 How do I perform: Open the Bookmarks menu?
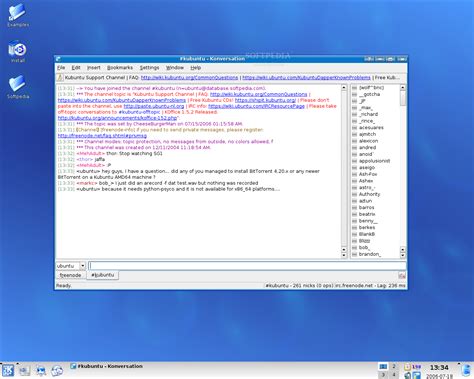pos(120,68)
